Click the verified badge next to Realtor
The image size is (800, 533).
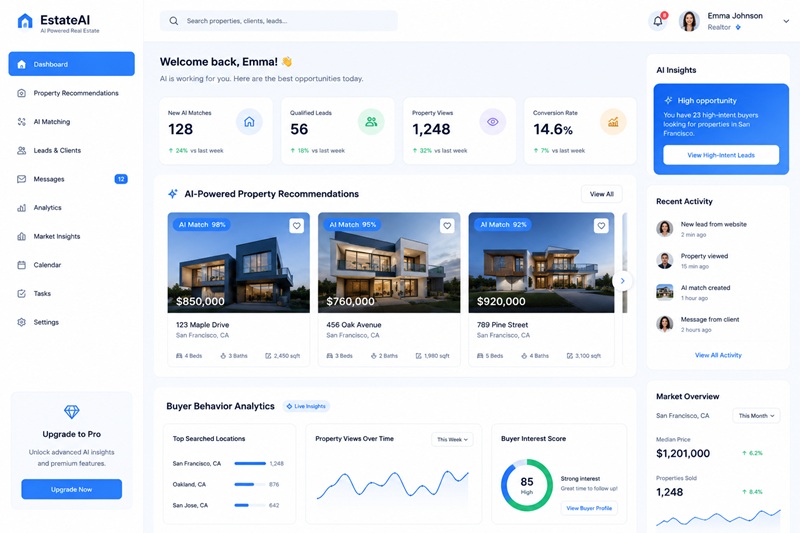point(738,28)
